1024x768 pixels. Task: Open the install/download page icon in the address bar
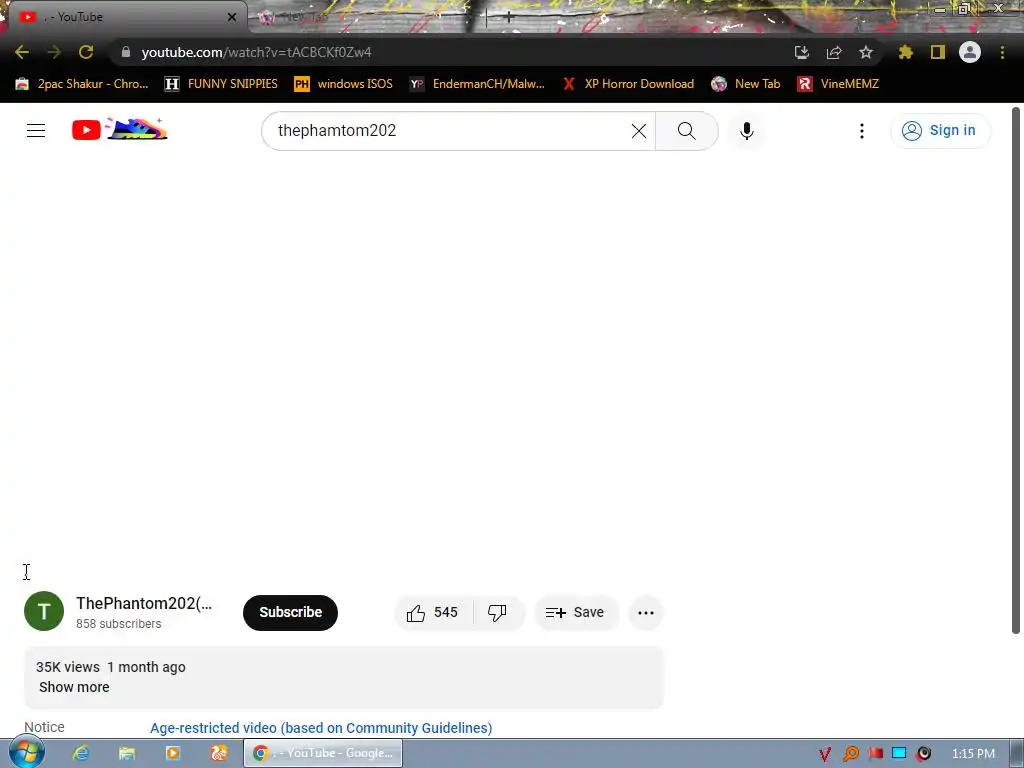pyautogui.click(x=802, y=52)
